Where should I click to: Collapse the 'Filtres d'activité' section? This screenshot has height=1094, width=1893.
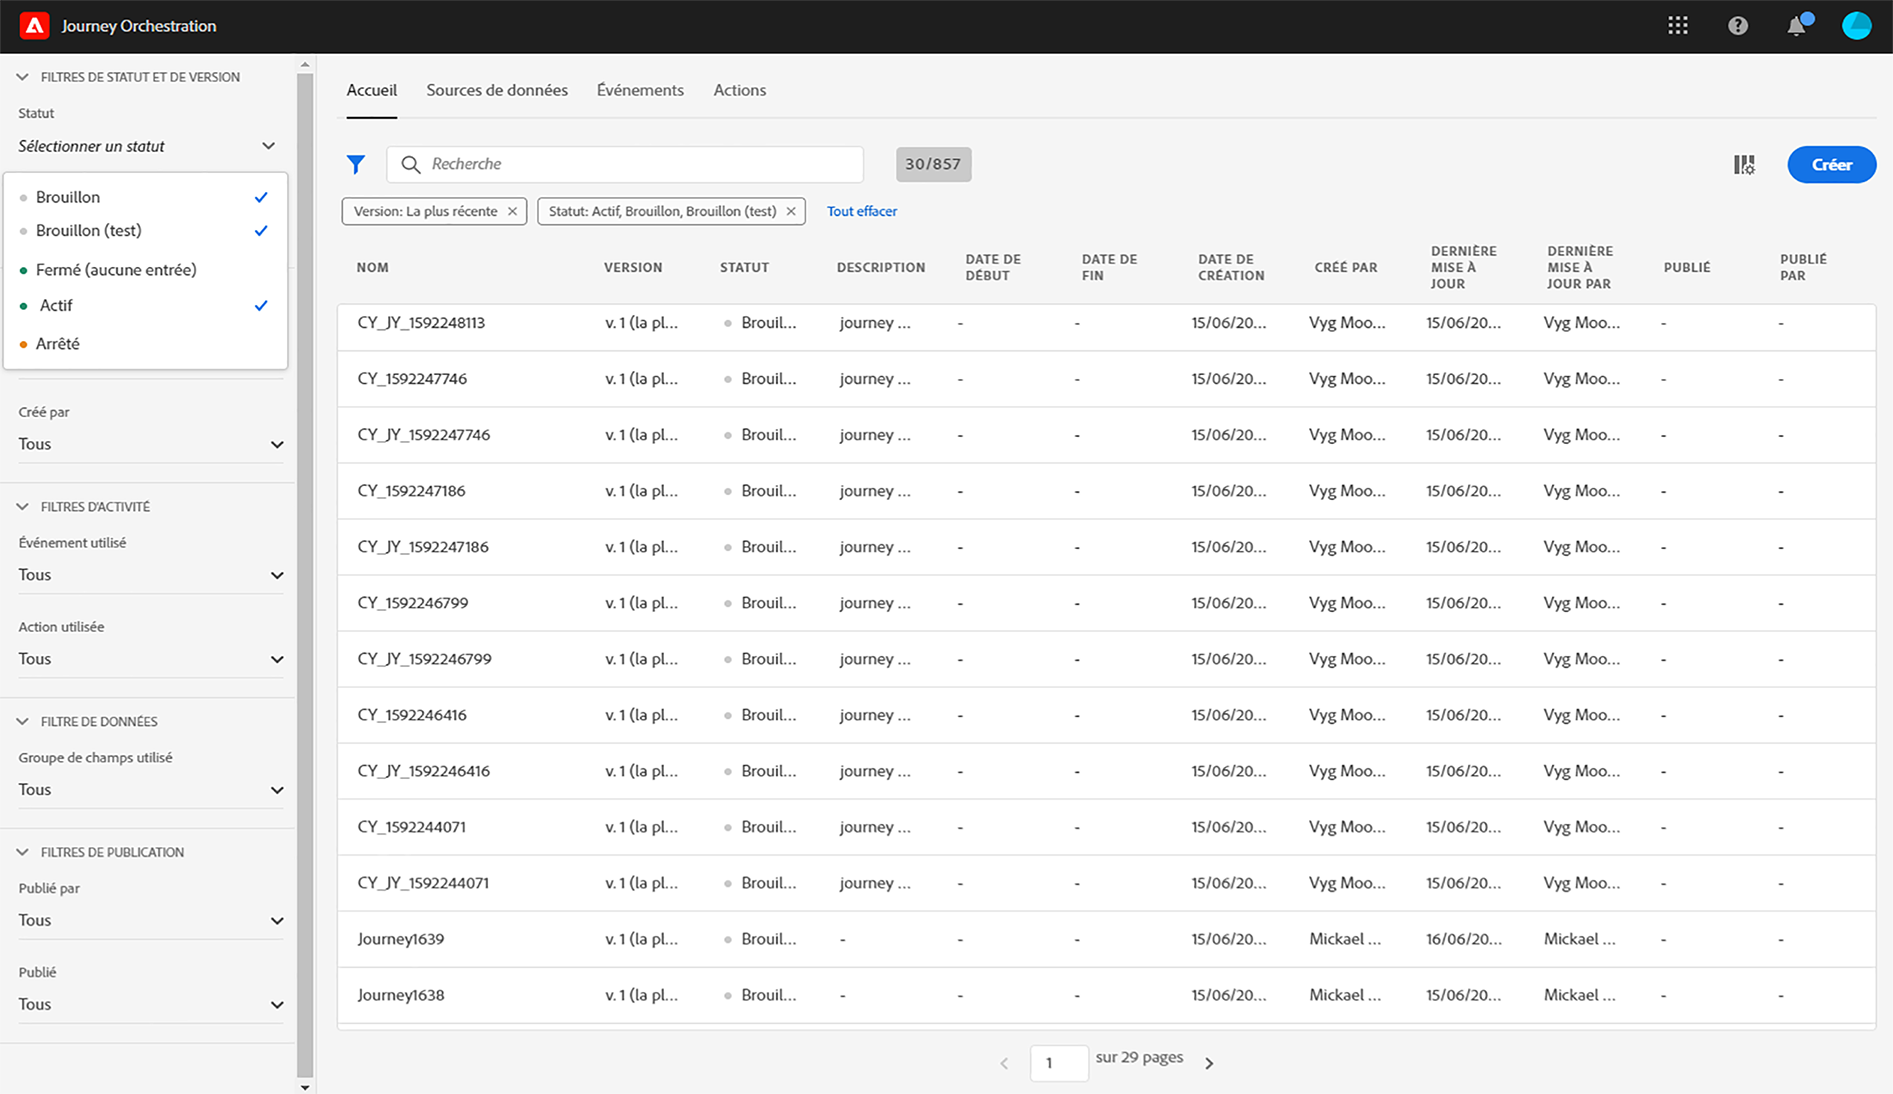point(22,507)
